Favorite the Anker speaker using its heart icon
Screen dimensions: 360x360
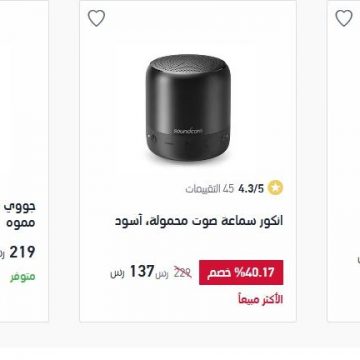pos(96,18)
